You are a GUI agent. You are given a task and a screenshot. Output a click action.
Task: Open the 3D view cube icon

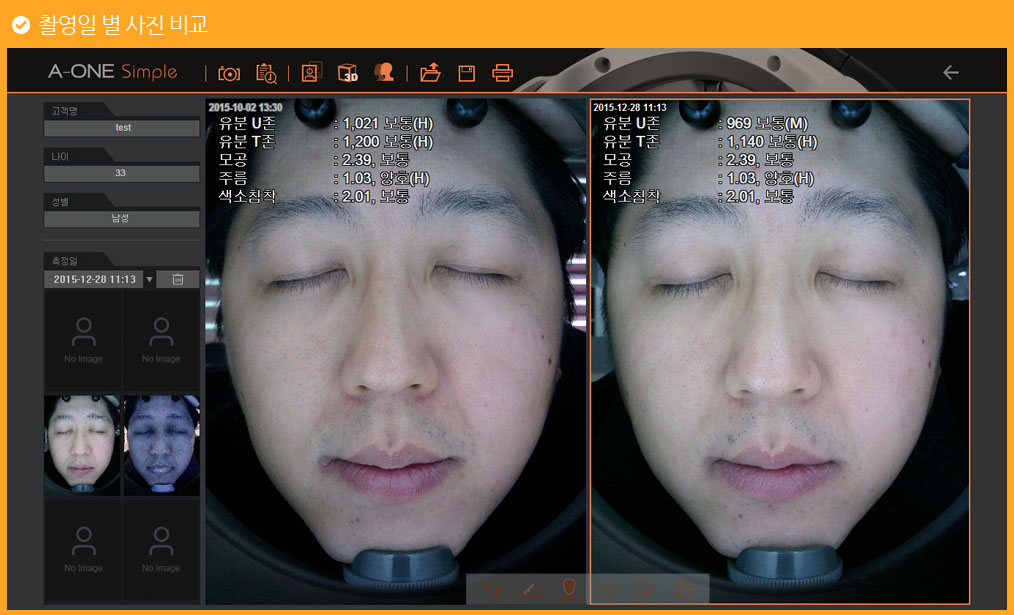(348, 72)
